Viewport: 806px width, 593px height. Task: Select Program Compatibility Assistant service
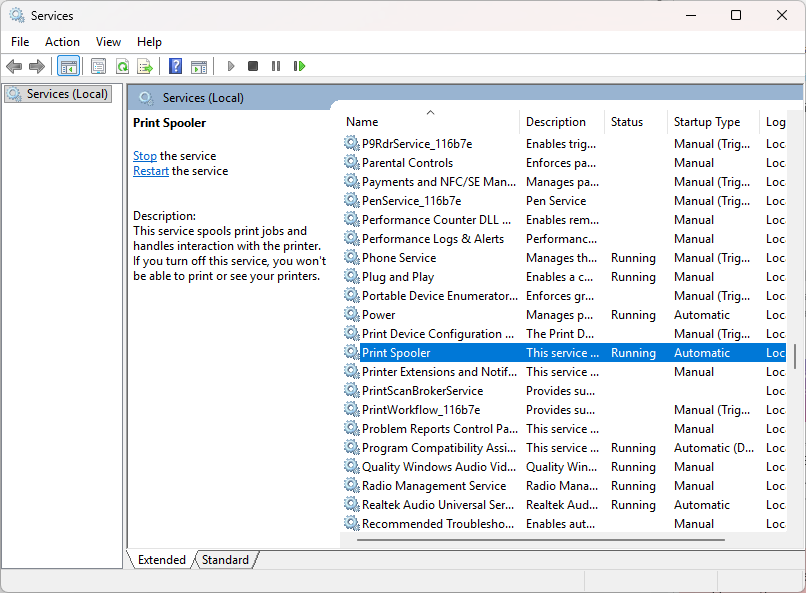[x=563, y=448]
